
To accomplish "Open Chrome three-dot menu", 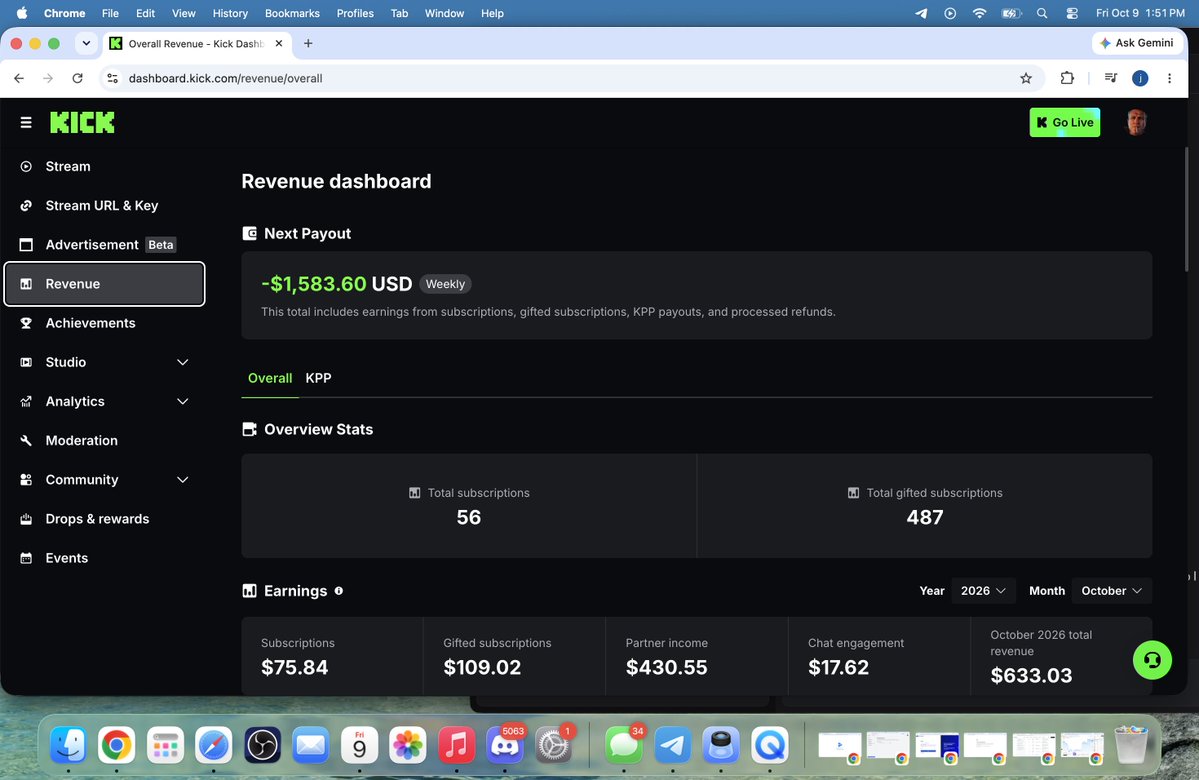I will click(x=1169, y=78).
